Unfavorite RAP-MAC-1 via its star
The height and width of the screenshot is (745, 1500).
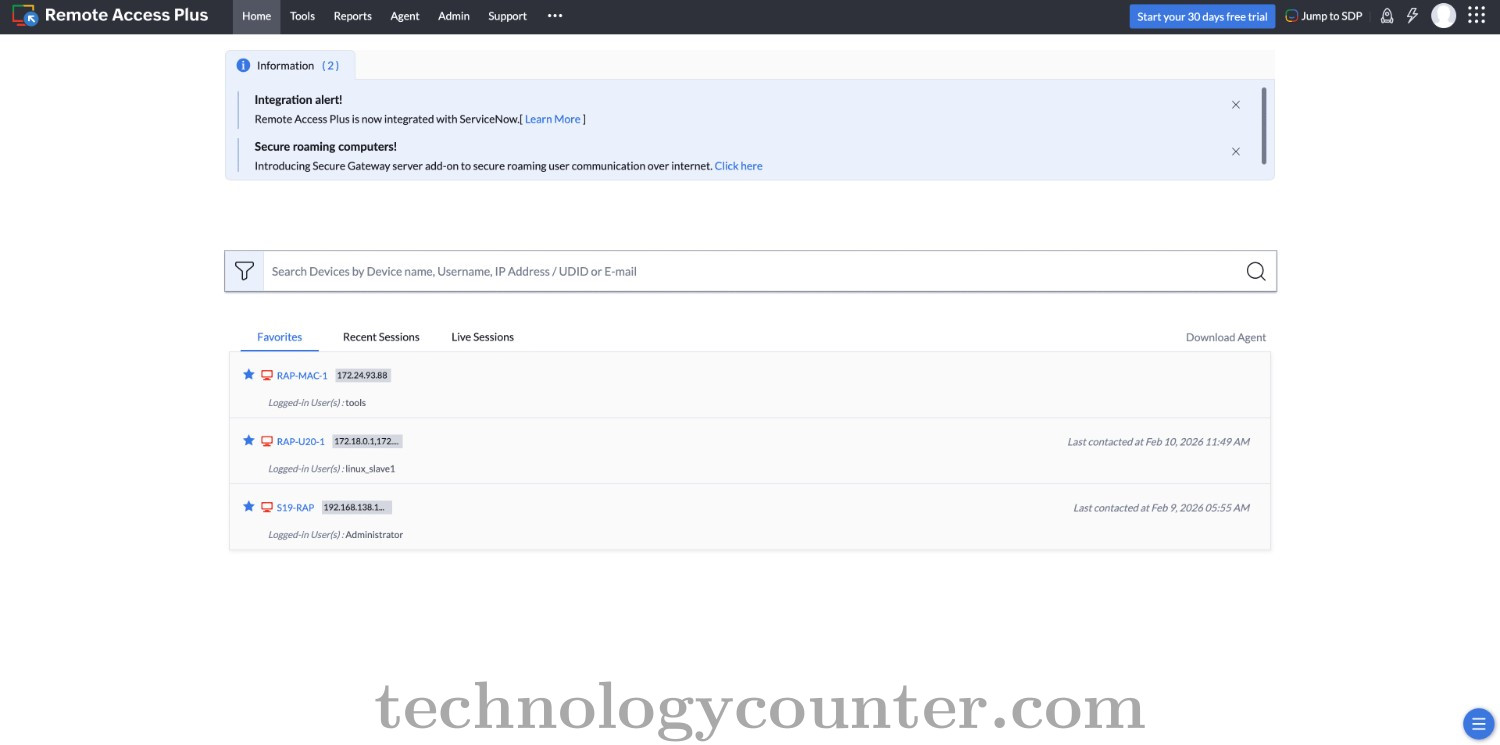[x=249, y=375]
